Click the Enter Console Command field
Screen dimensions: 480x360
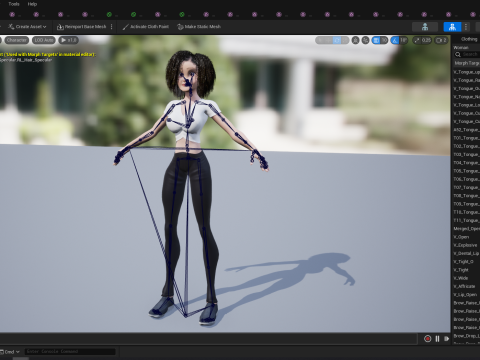70,351
